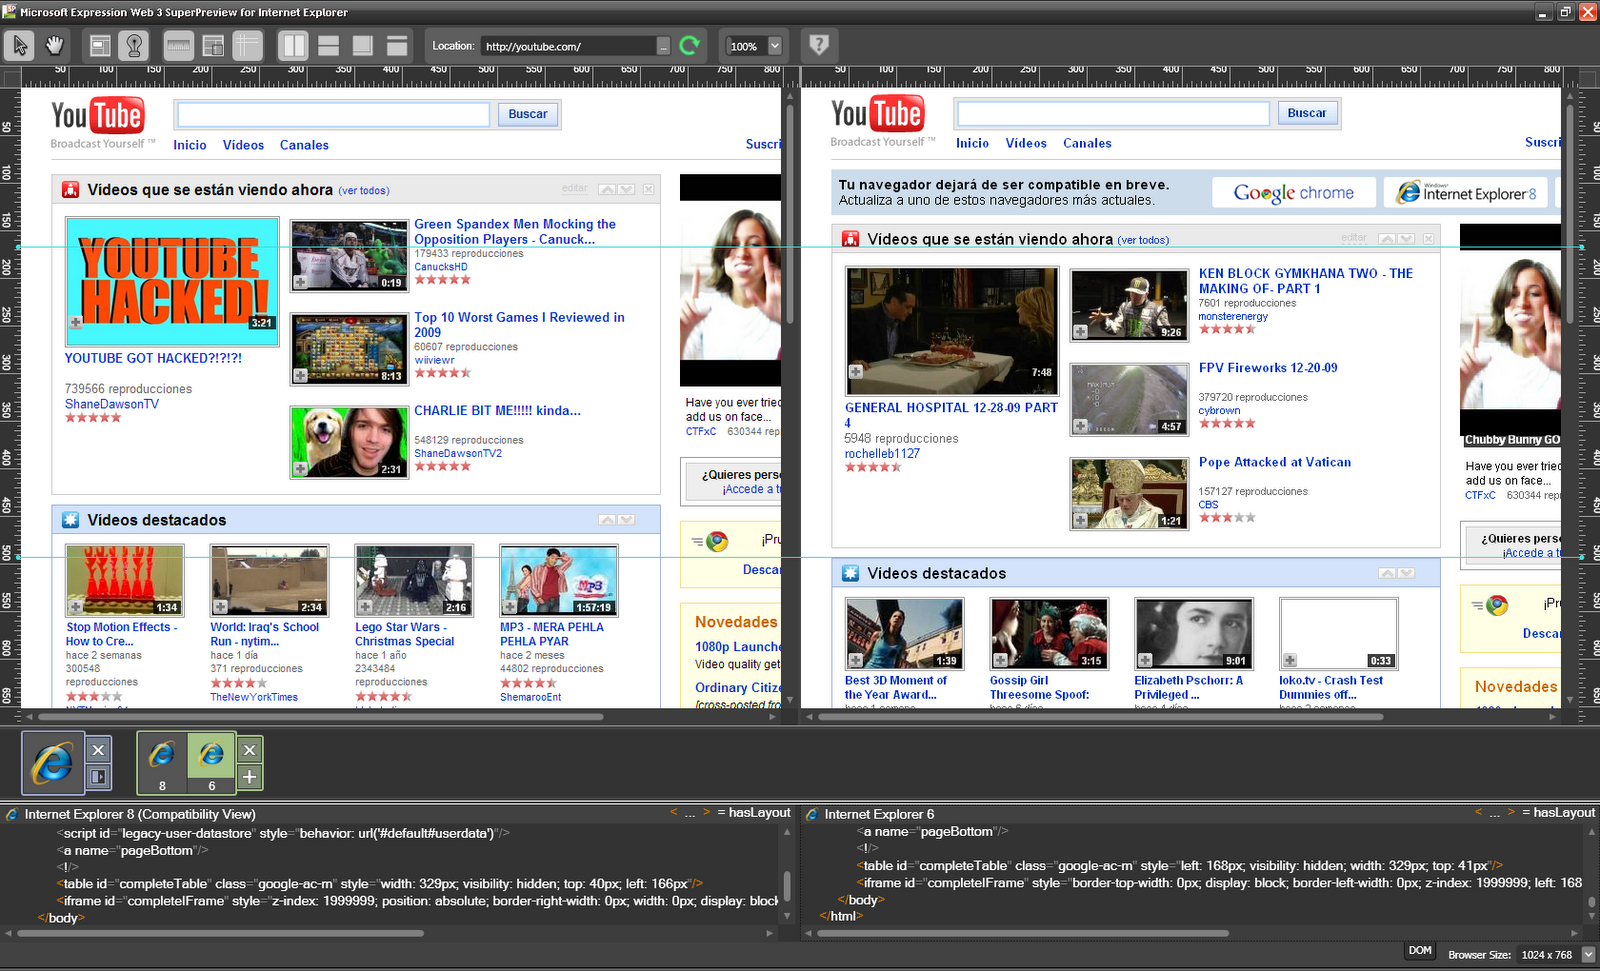Remove the comparison browser group with X
This screenshot has width=1600, height=971.
pyautogui.click(x=250, y=750)
